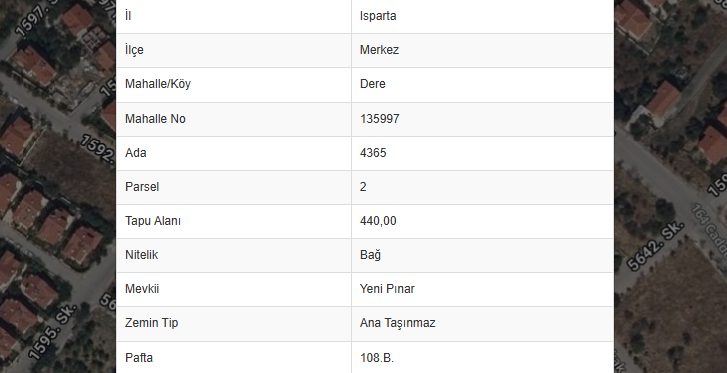Click the İl row label
The width and height of the screenshot is (727, 373).
click(x=128, y=16)
